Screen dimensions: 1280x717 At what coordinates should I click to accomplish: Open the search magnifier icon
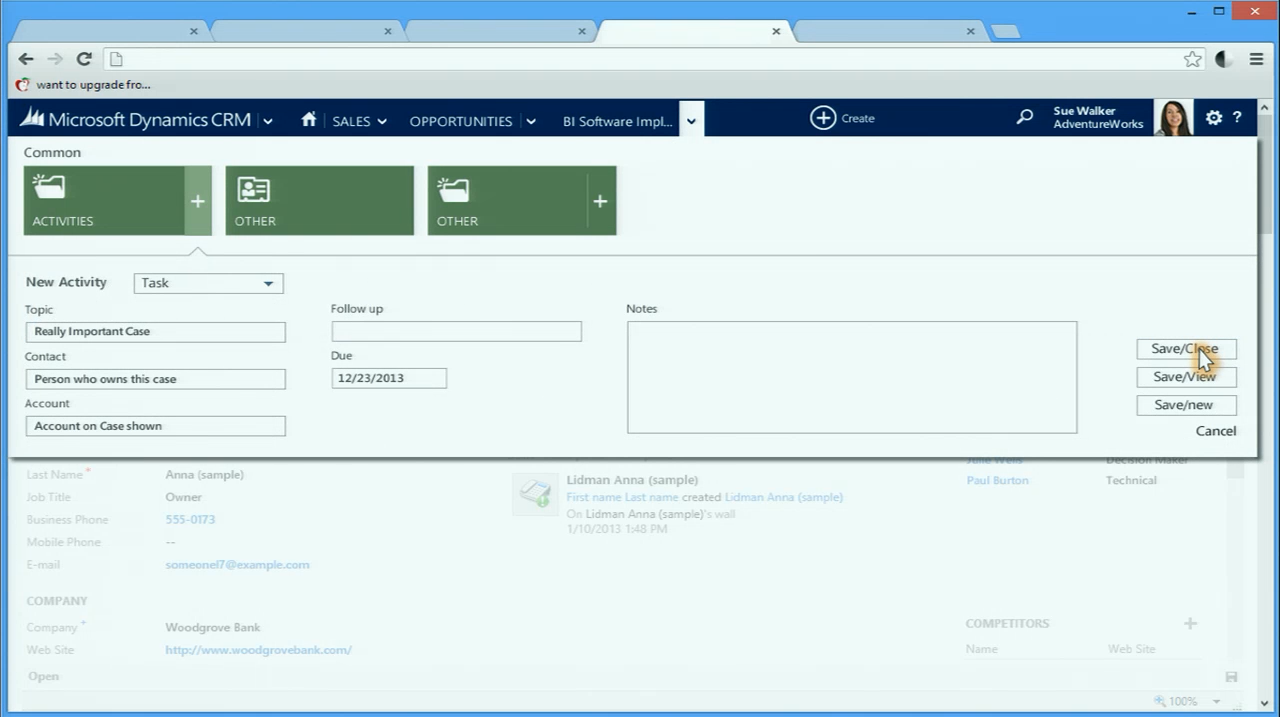coord(1024,118)
